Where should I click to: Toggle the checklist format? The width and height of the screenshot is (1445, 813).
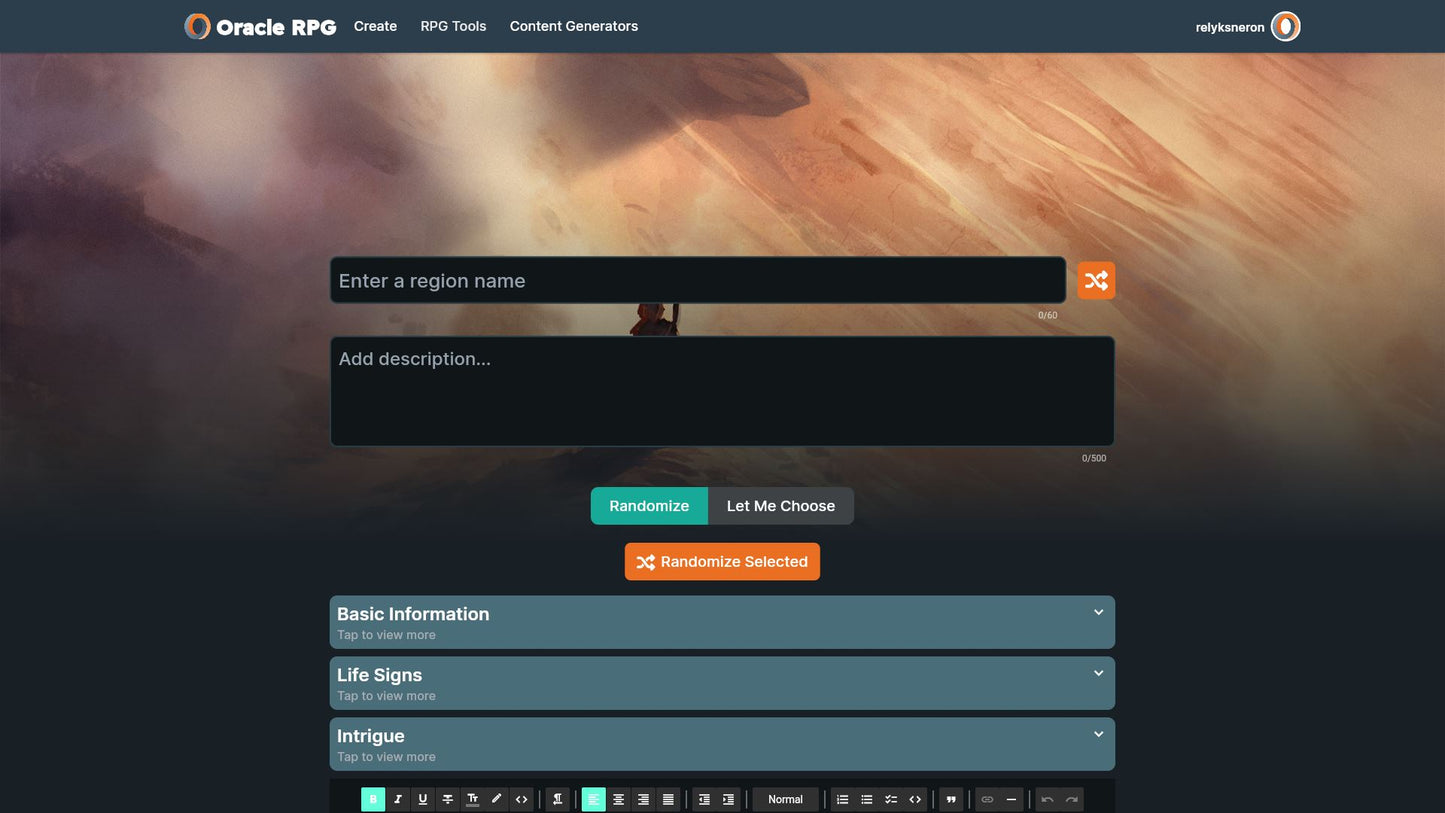click(x=891, y=799)
